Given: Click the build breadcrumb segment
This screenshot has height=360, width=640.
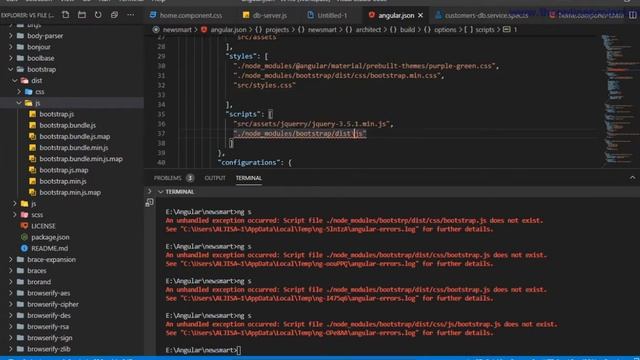Looking at the screenshot, I should 407,30.
